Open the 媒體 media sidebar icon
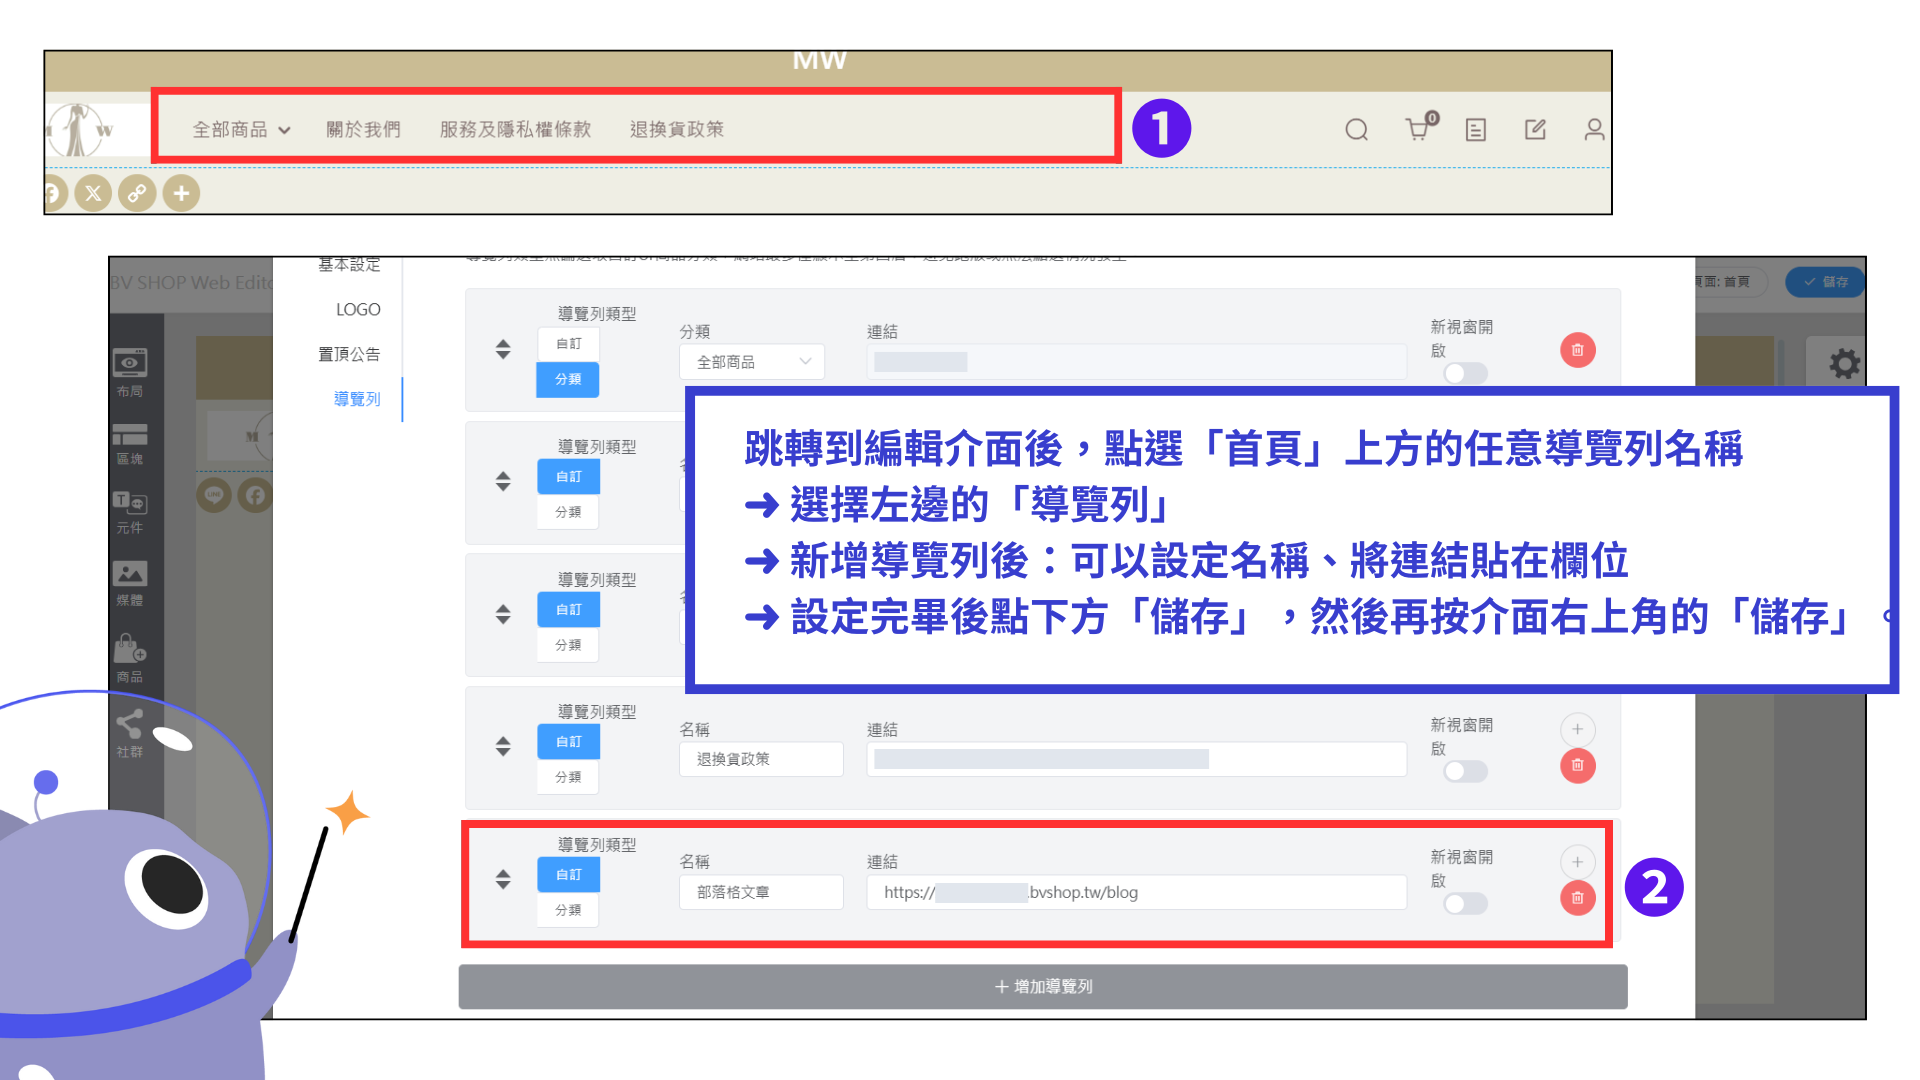This screenshot has height=1080, width=1920. coord(130,583)
